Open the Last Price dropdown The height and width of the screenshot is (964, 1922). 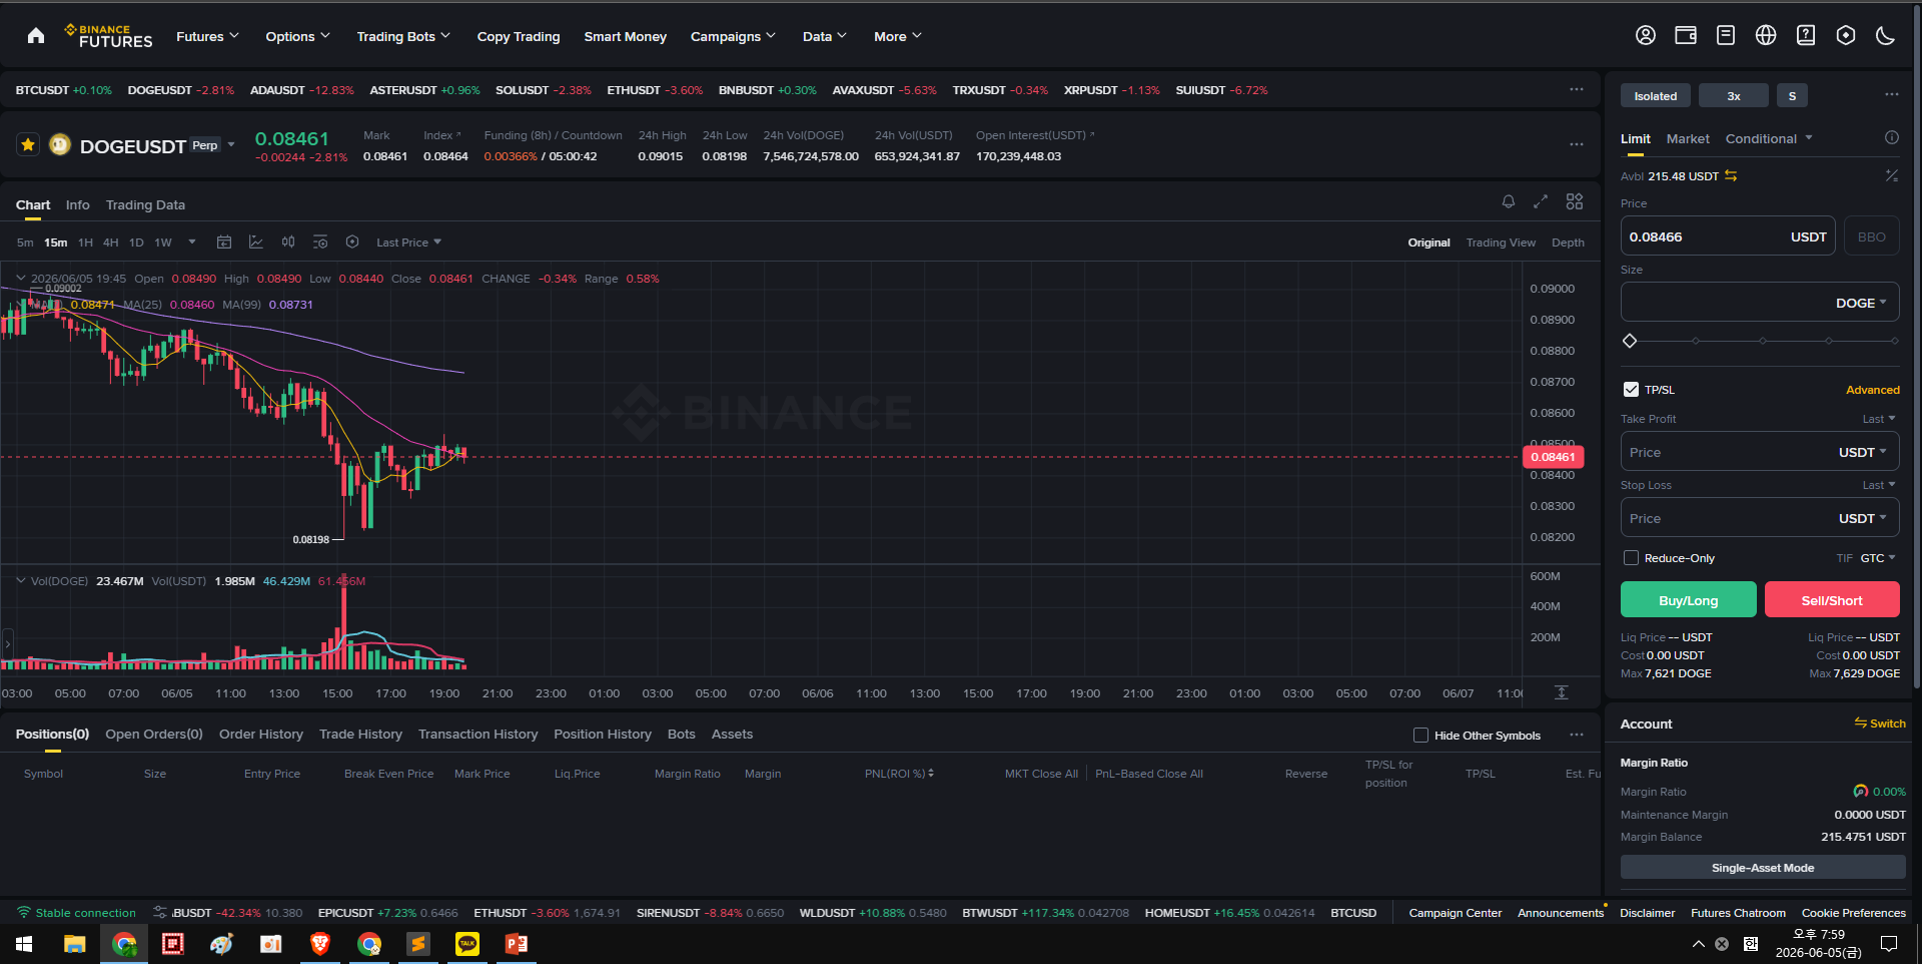tap(409, 243)
